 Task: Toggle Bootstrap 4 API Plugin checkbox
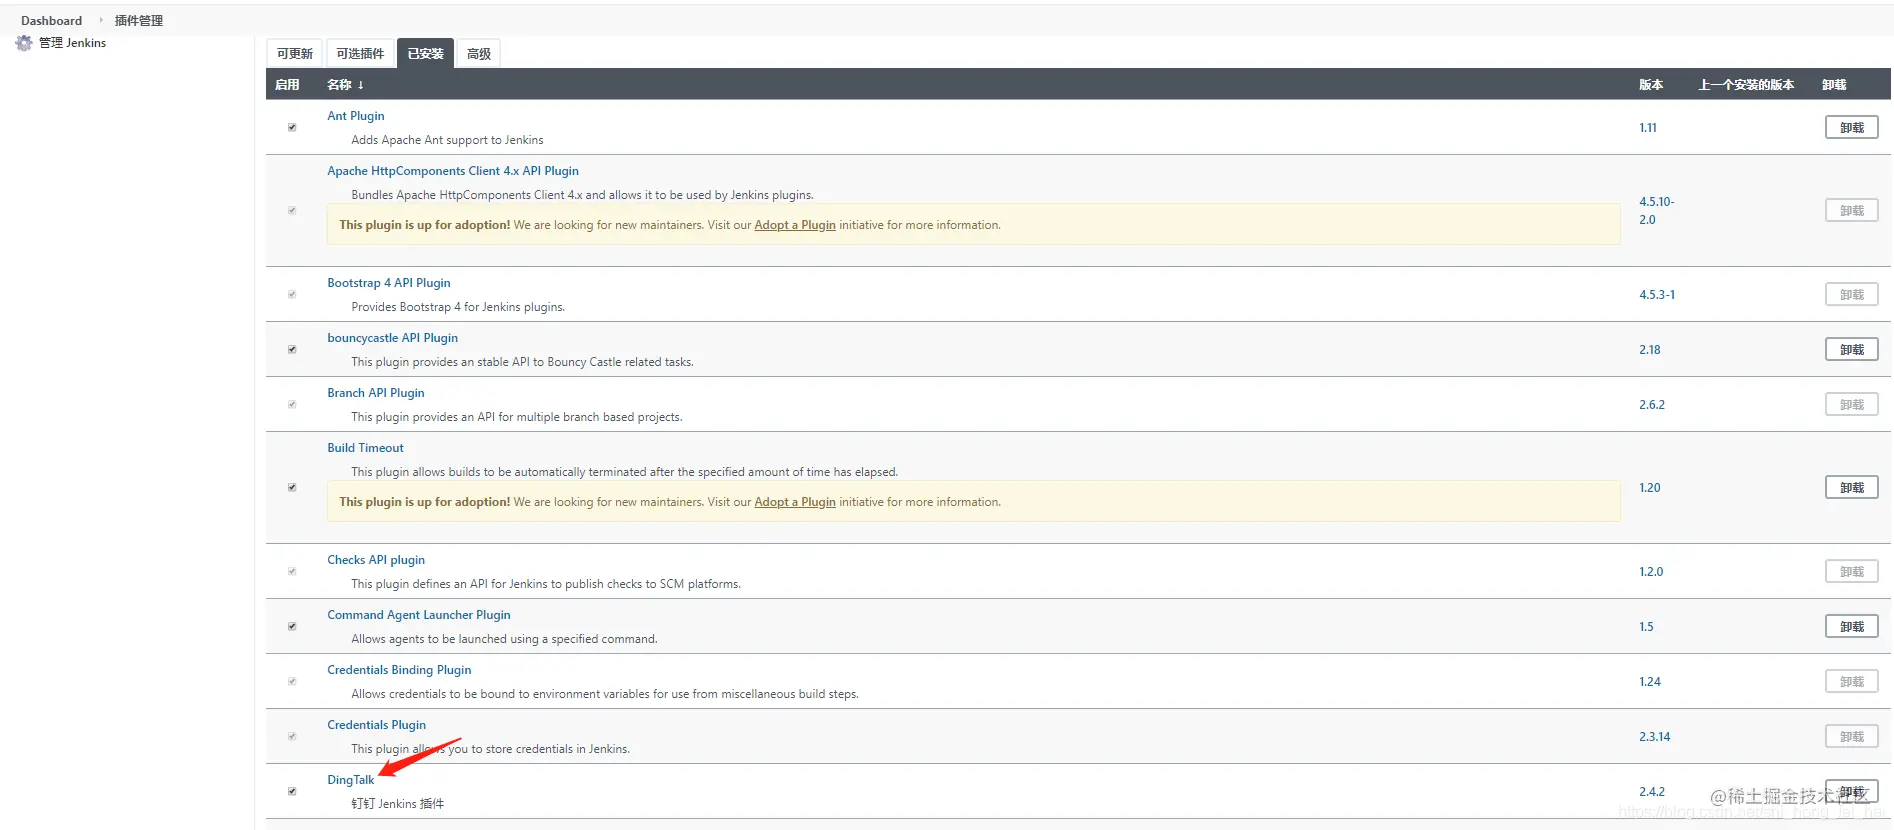click(x=292, y=294)
